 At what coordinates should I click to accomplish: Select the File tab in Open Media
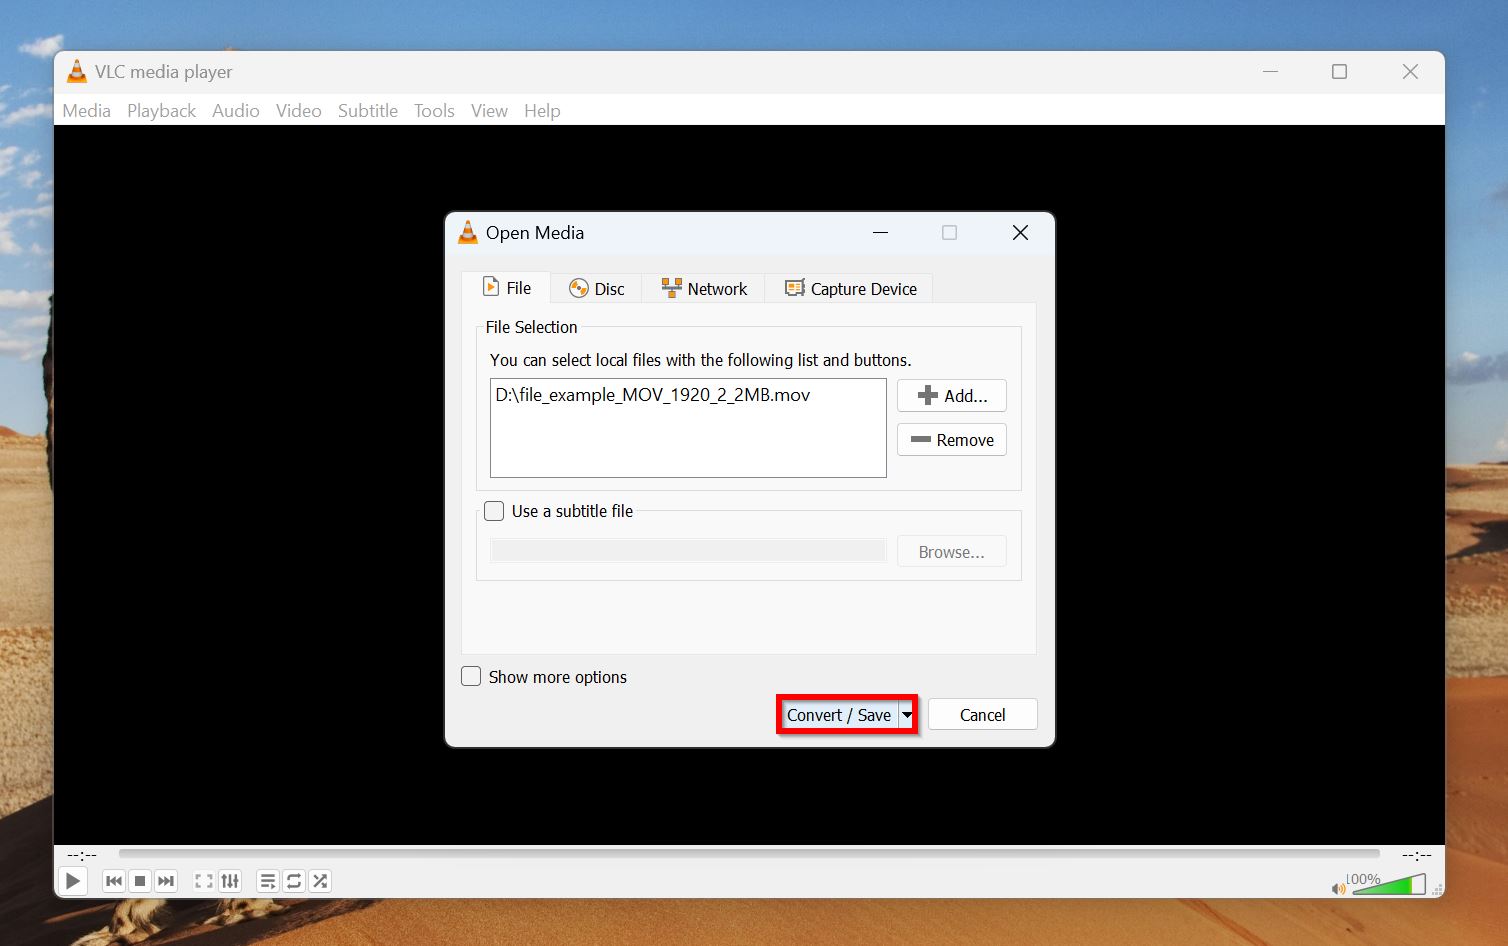pos(506,288)
